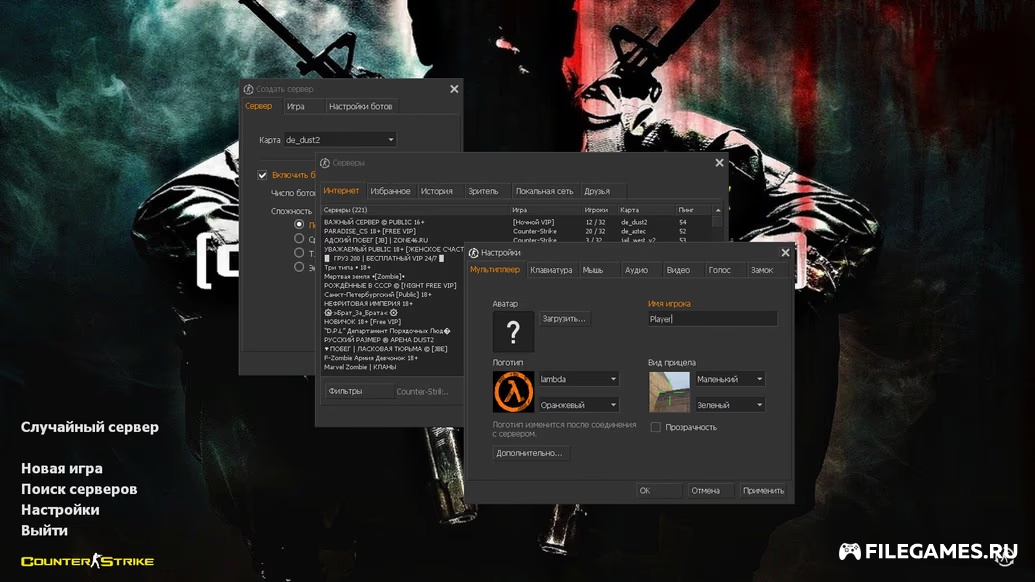The height and width of the screenshot is (582, 1035).
Task: Open the Избранное servers tab
Action: click(x=390, y=191)
